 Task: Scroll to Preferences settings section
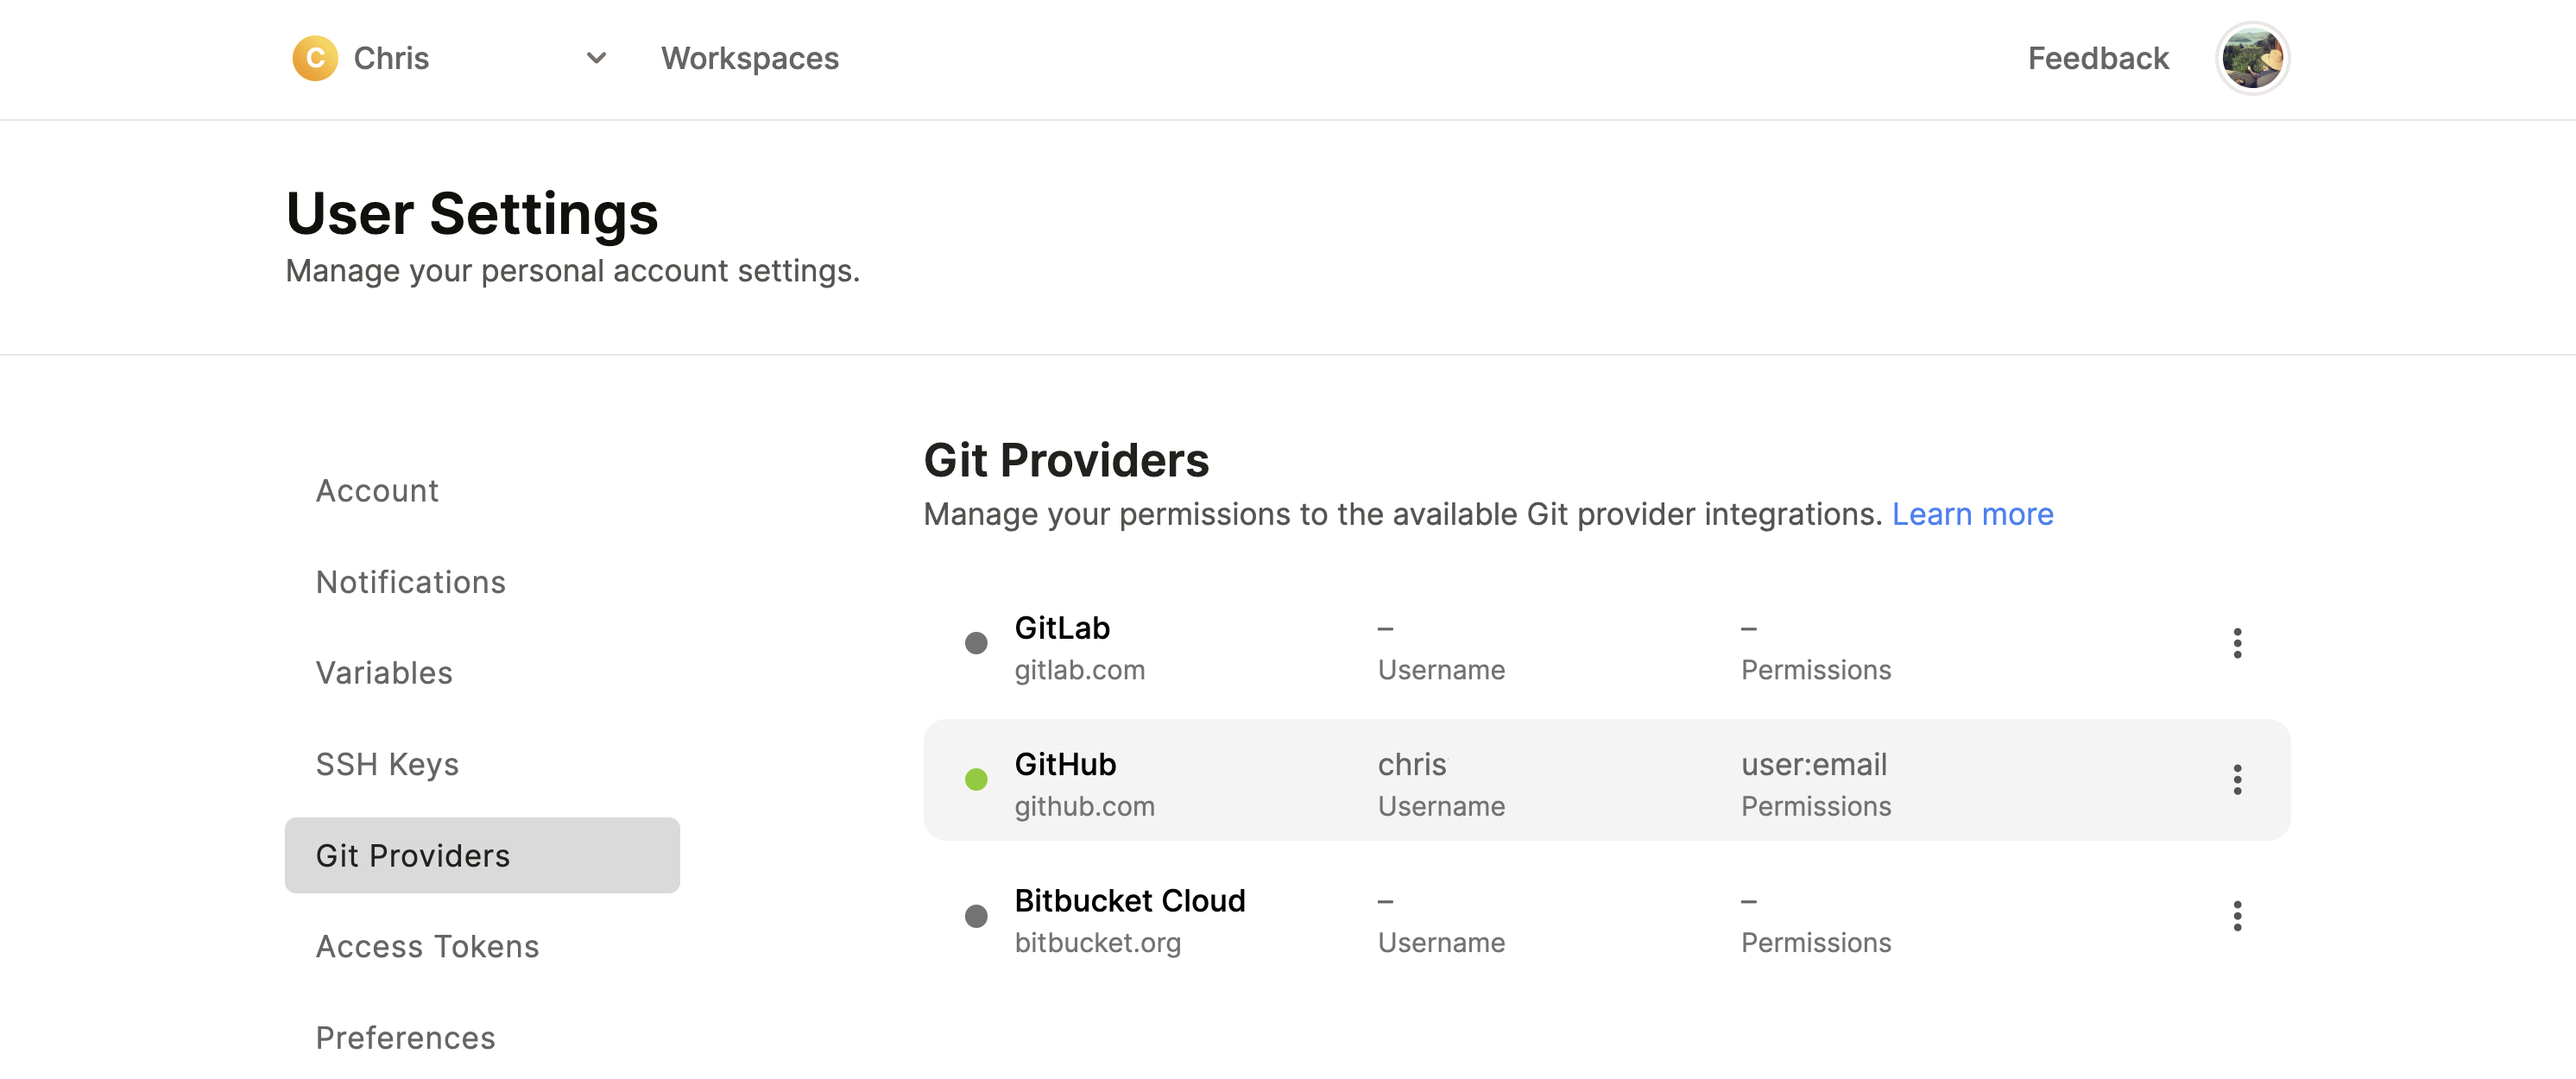(406, 1038)
